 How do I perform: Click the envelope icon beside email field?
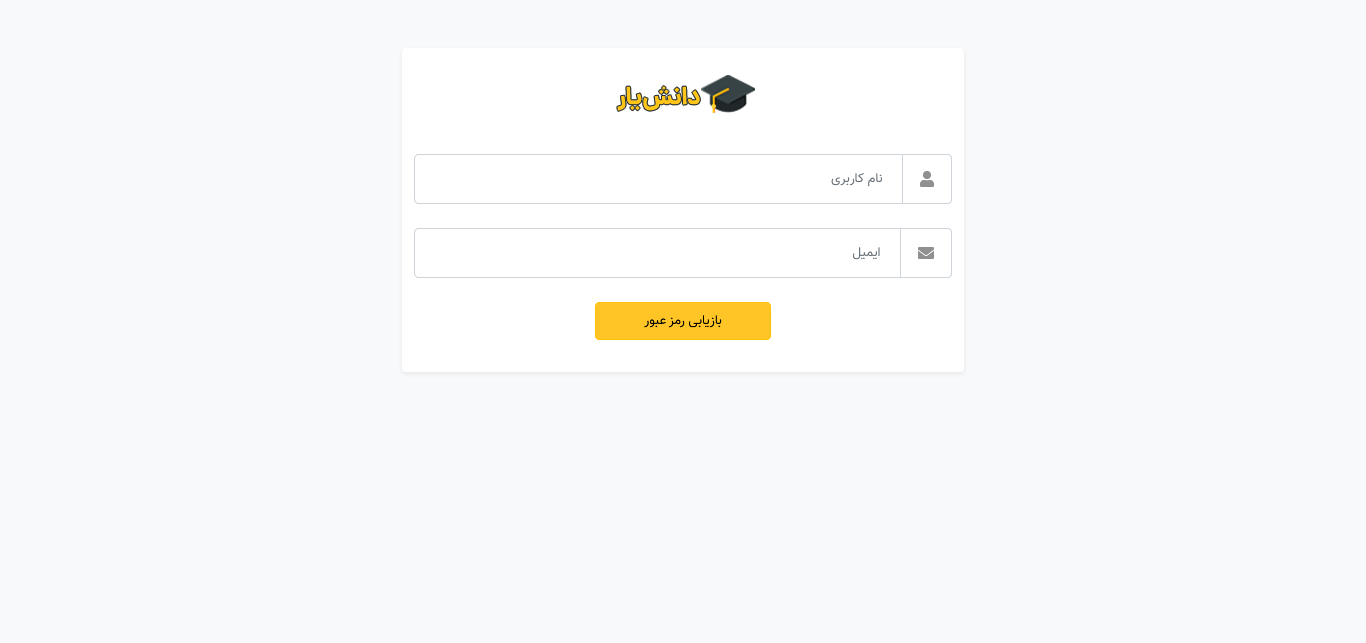coord(926,253)
